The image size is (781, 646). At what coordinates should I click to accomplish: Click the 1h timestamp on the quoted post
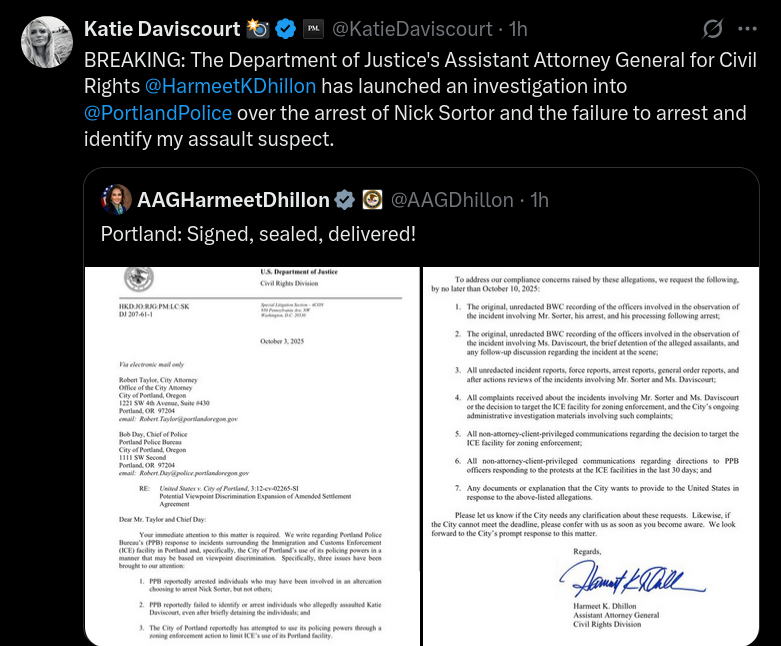pyautogui.click(x=539, y=200)
